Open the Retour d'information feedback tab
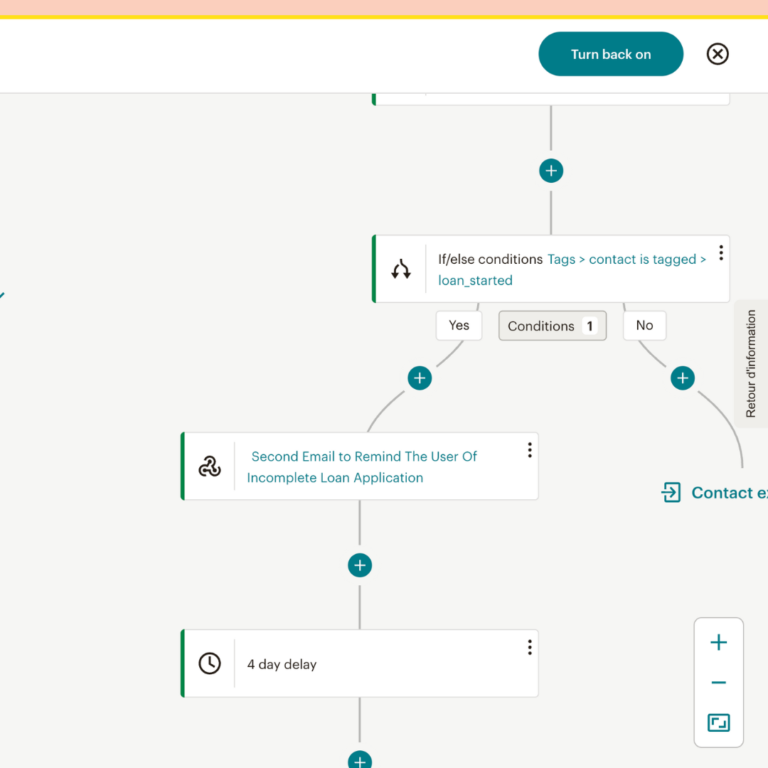The image size is (768, 768). (x=751, y=364)
